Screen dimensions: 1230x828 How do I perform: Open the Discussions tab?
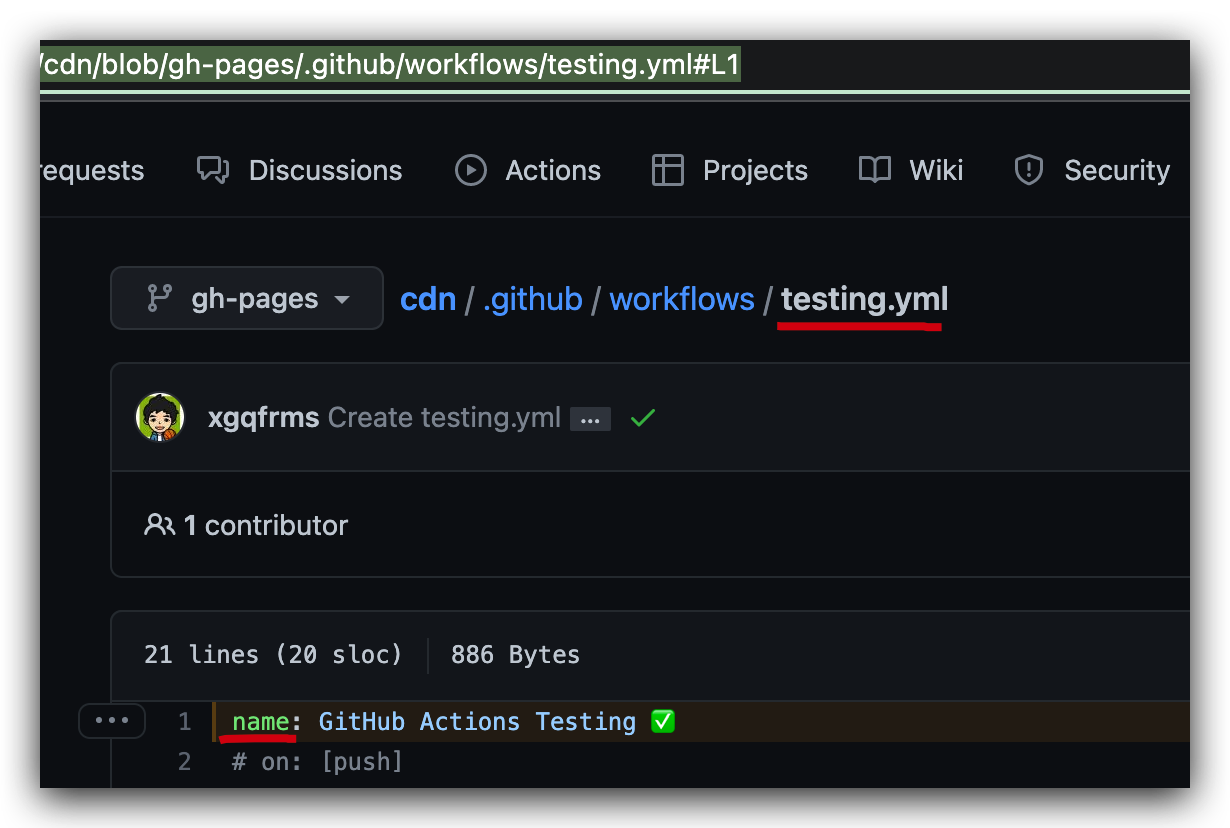(299, 170)
